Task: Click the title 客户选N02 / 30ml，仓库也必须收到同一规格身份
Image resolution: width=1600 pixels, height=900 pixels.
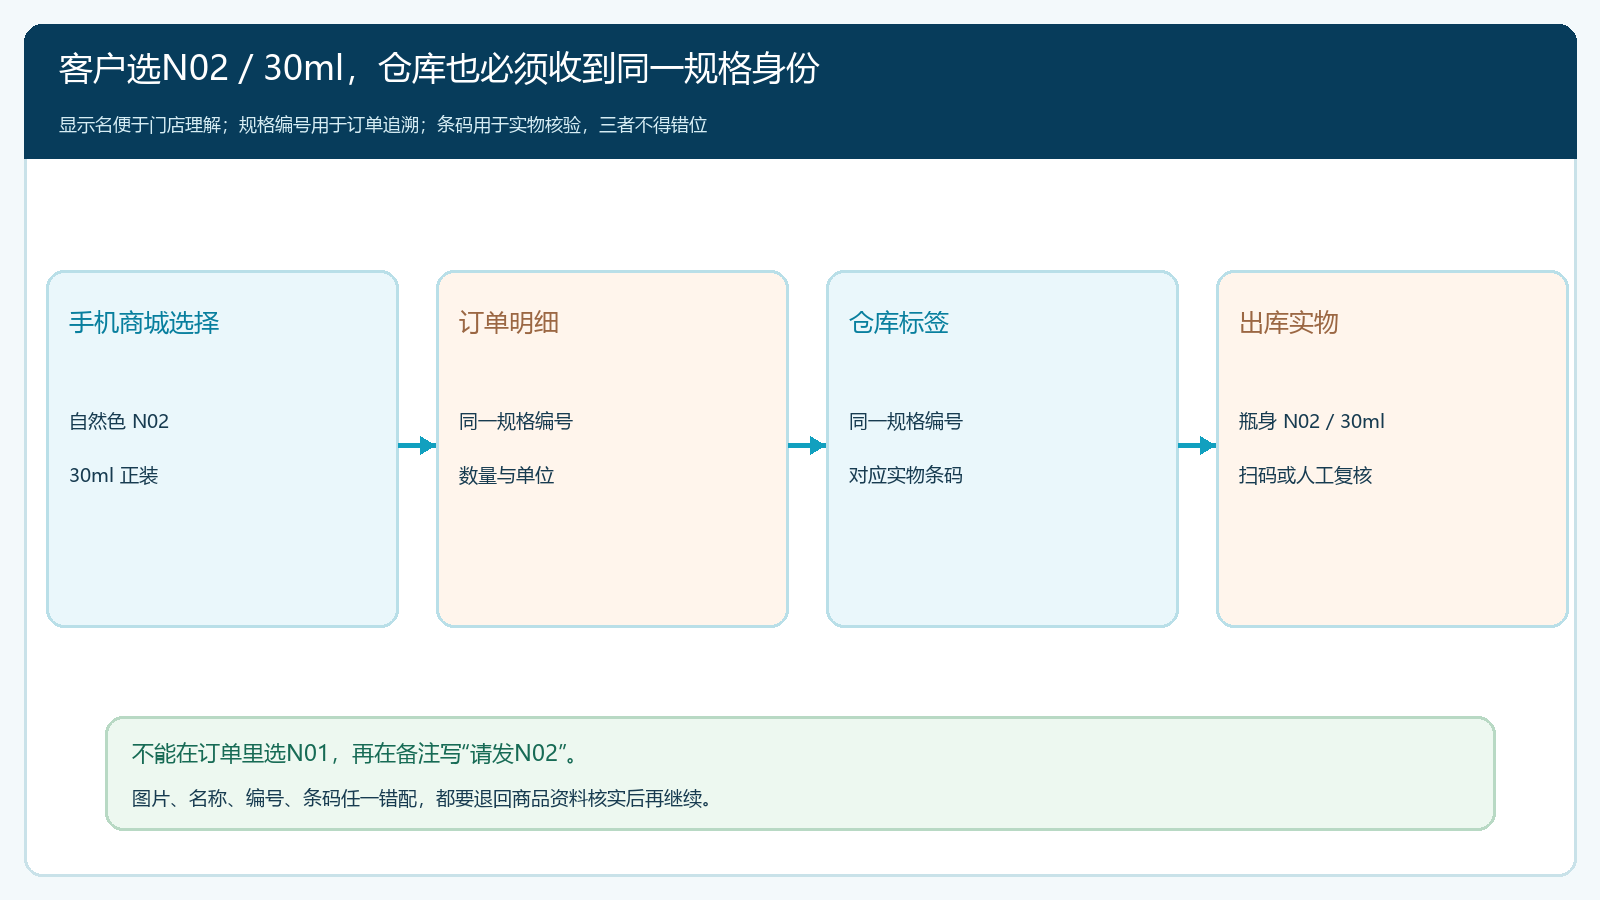Action: [439, 68]
